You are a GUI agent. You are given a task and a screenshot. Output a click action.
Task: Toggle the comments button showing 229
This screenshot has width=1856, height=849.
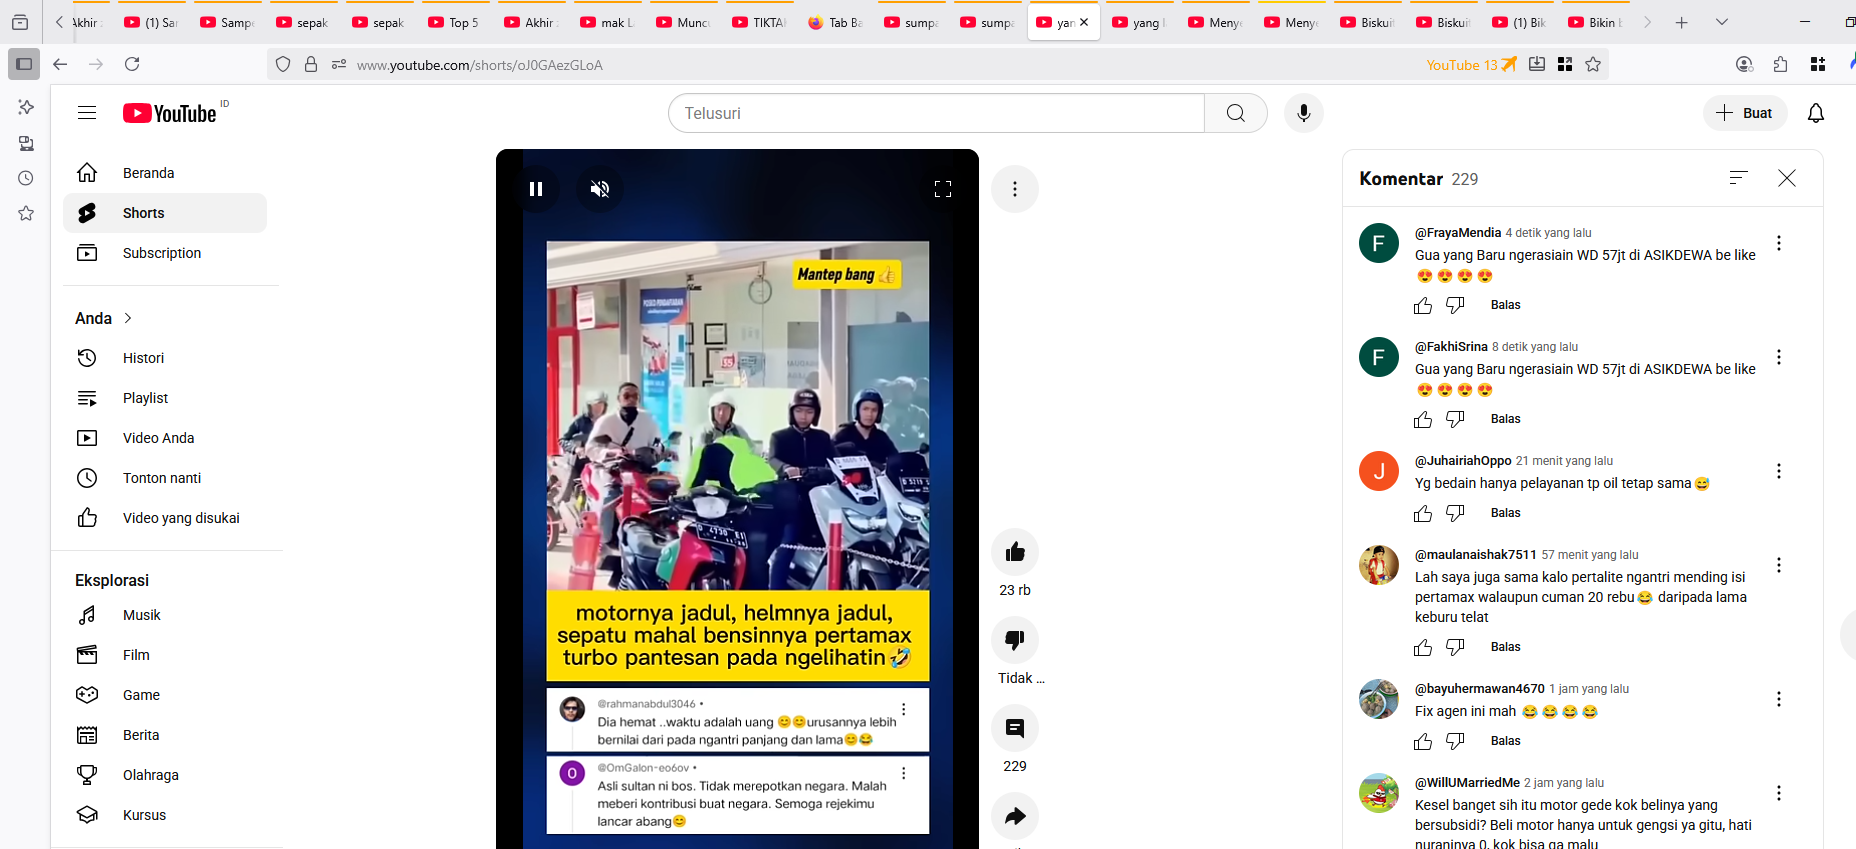[1015, 728]
